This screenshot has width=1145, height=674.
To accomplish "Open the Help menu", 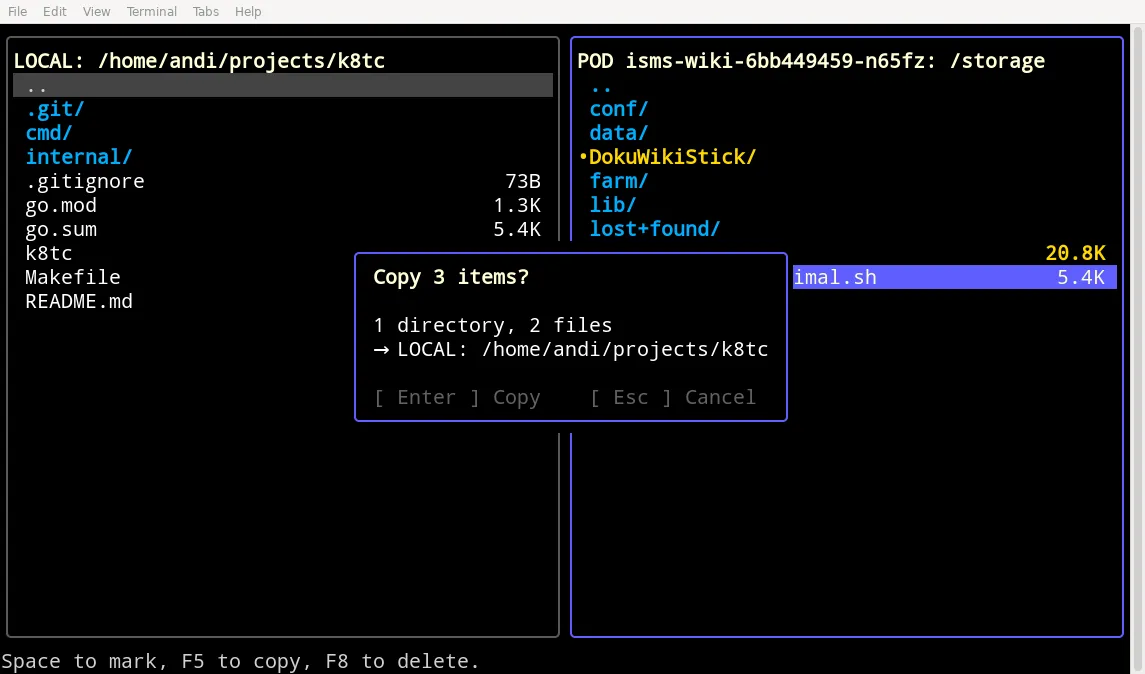I will tap(248, 12).
